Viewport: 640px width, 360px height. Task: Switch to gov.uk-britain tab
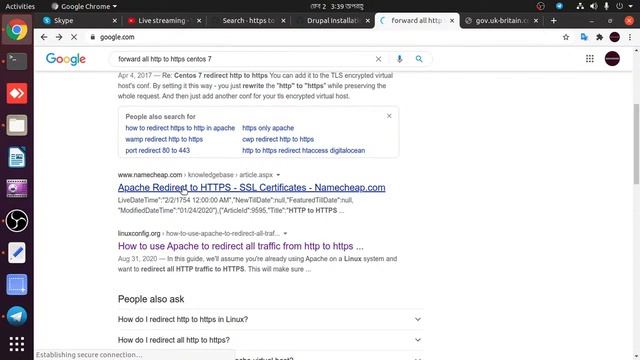click(502, 20)
